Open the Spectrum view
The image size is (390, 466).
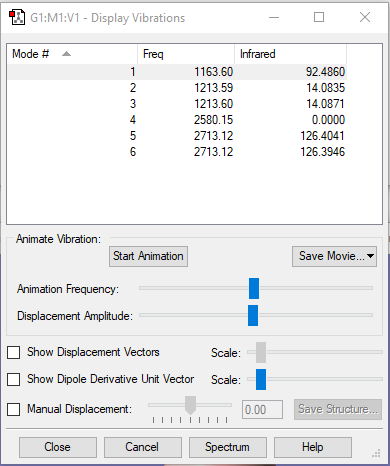click(x=228, y=447)
